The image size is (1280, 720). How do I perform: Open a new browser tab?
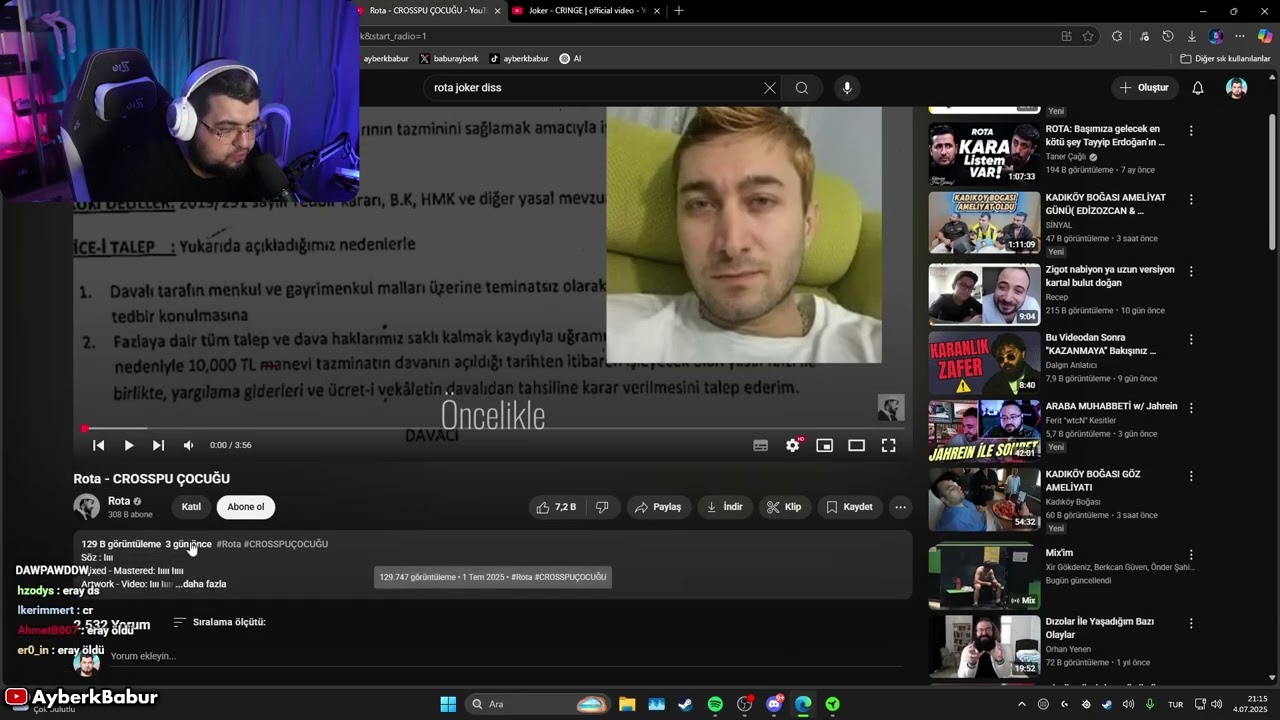pyautogui.click(x=679, y=11)
